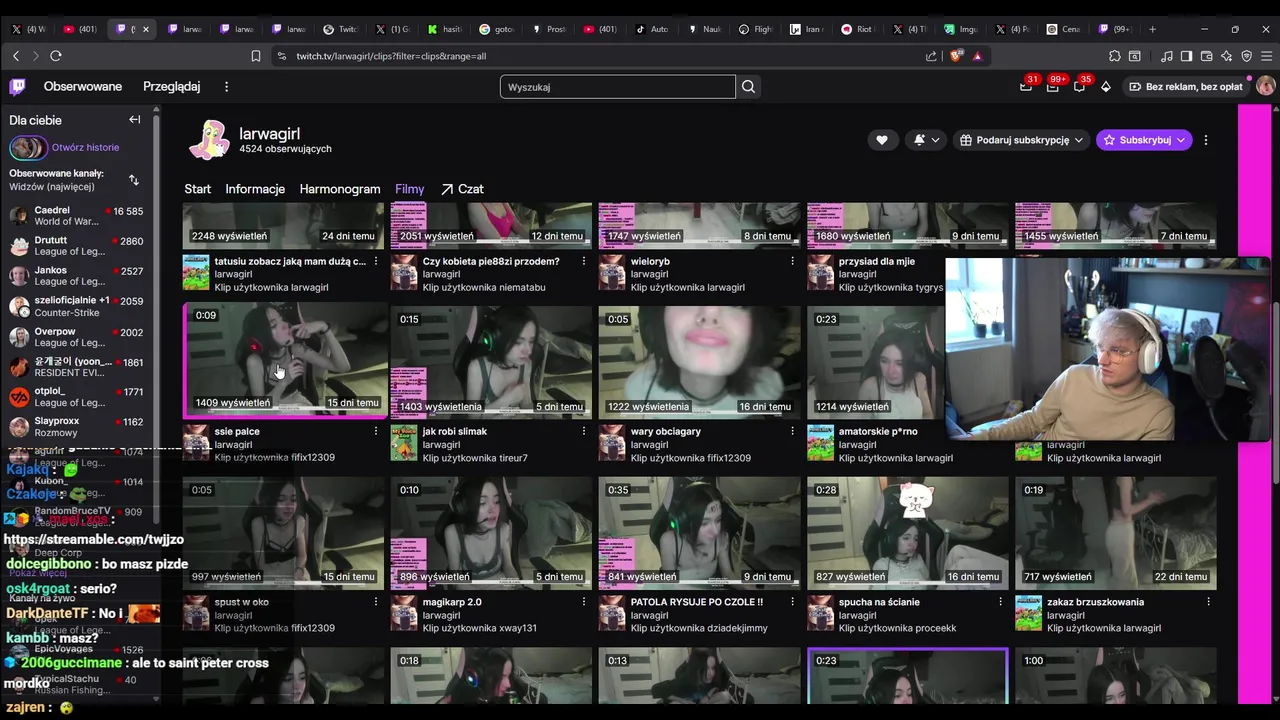
Task: Reload the page
Action: [56, 56]
